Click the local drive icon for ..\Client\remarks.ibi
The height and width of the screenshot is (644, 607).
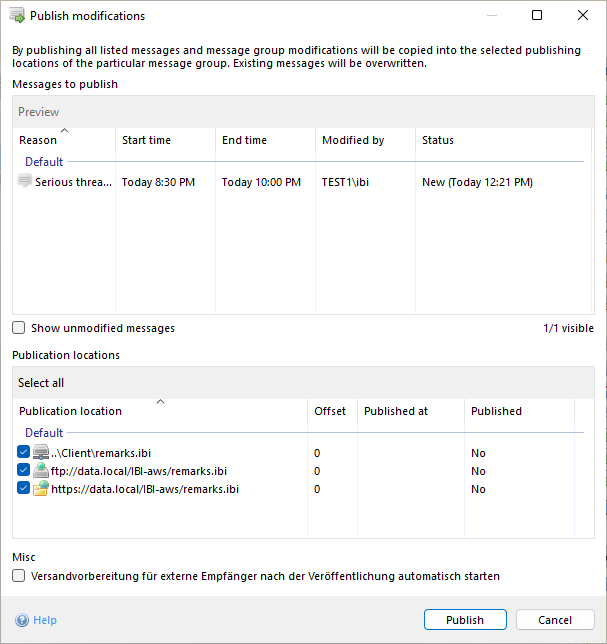tap(40, 453)
